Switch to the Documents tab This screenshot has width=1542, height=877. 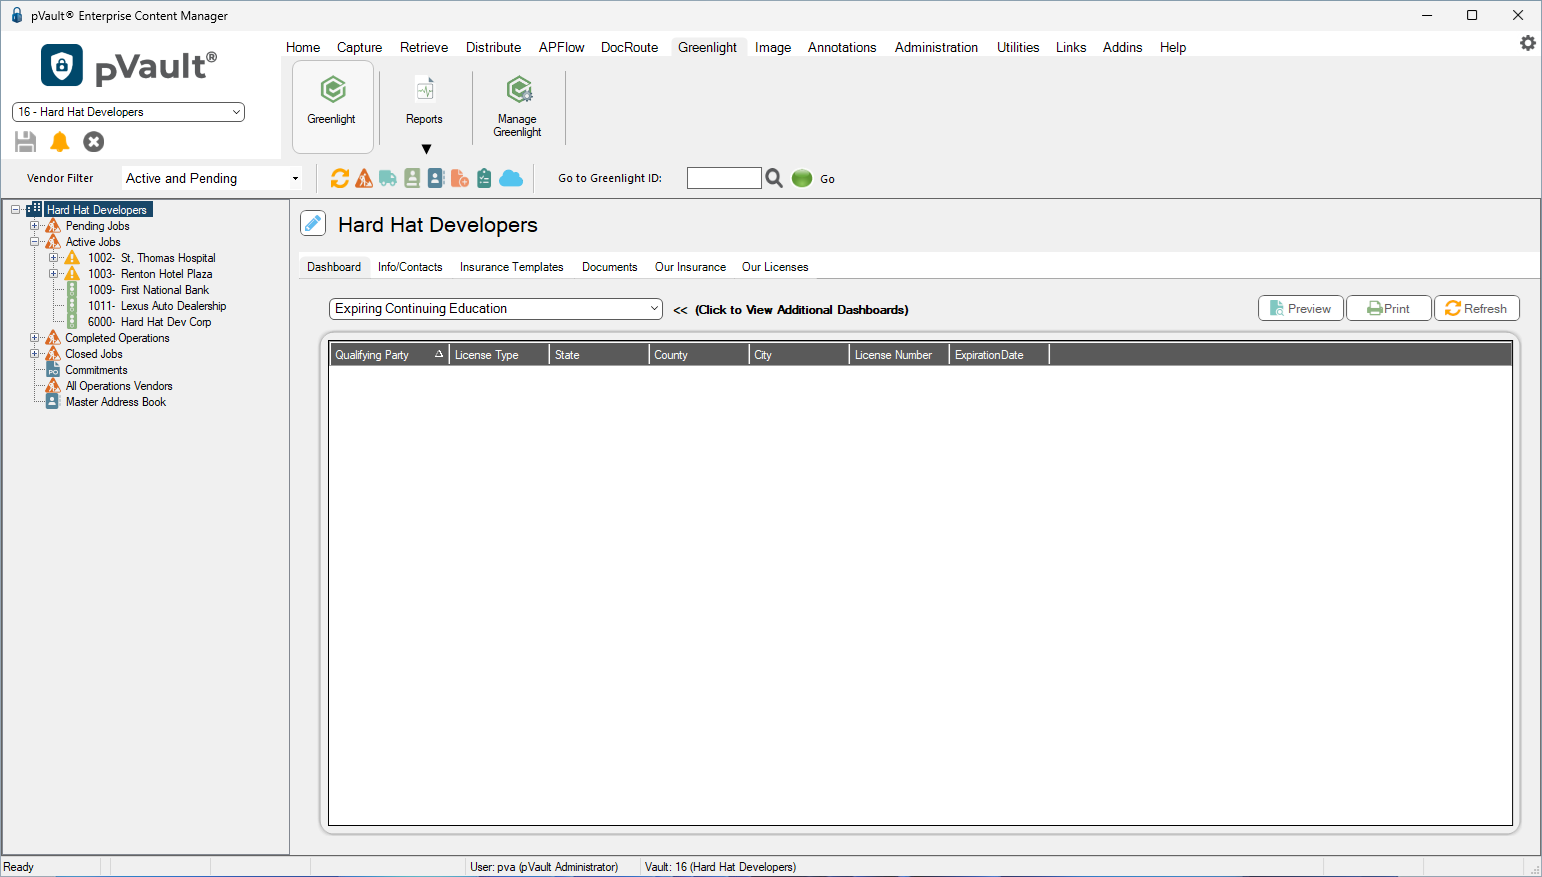click(610, 267)
